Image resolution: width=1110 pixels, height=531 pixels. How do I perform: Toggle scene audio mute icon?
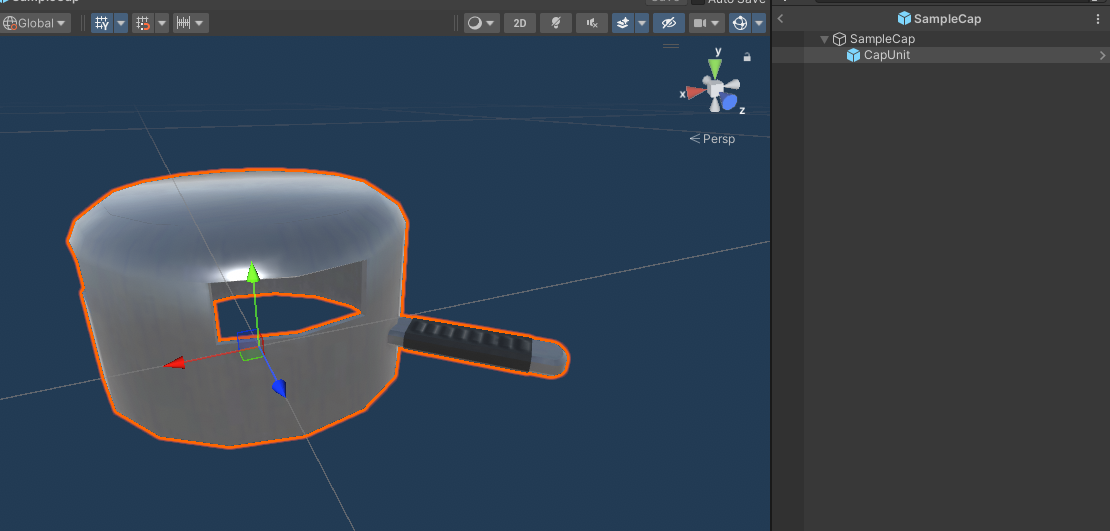[x=592, y=23]
